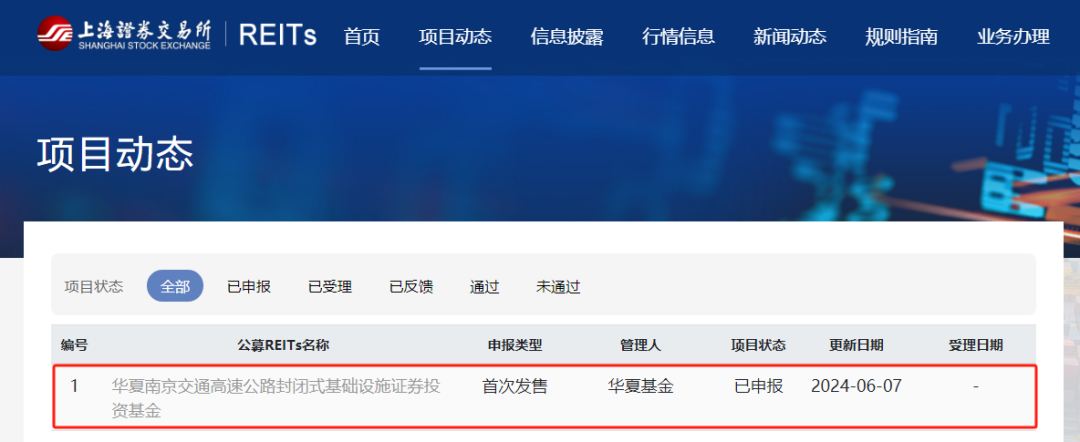Open the 新闻动态 menu item
Viewport: 1080px width, 442px height.
(790, 36)
